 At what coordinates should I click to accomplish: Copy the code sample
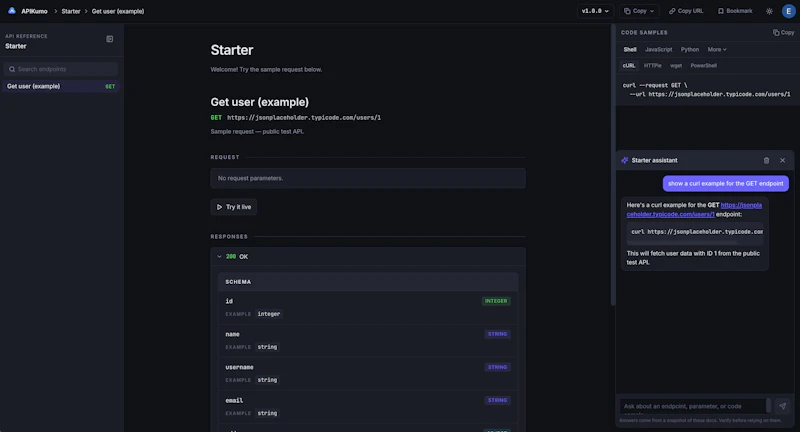click(x=784, y=33)
